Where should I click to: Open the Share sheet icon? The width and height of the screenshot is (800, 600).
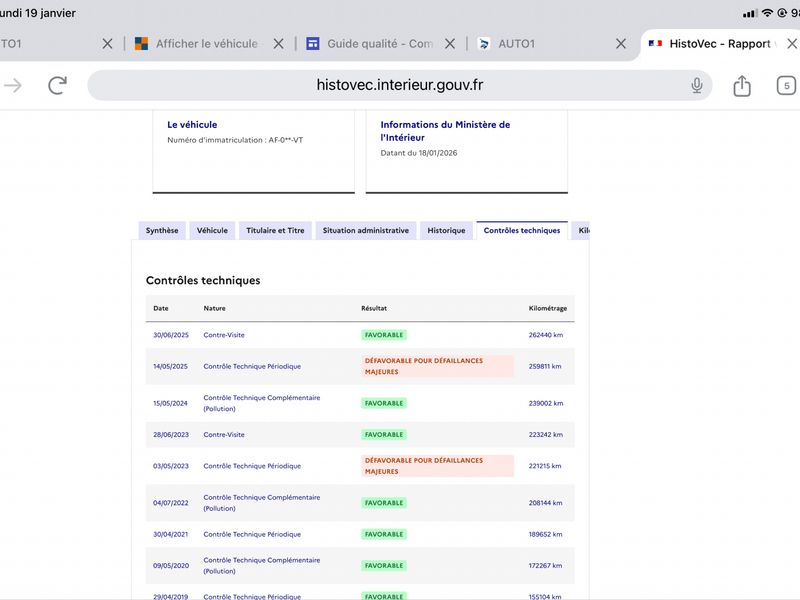click(x=742, y=86)
